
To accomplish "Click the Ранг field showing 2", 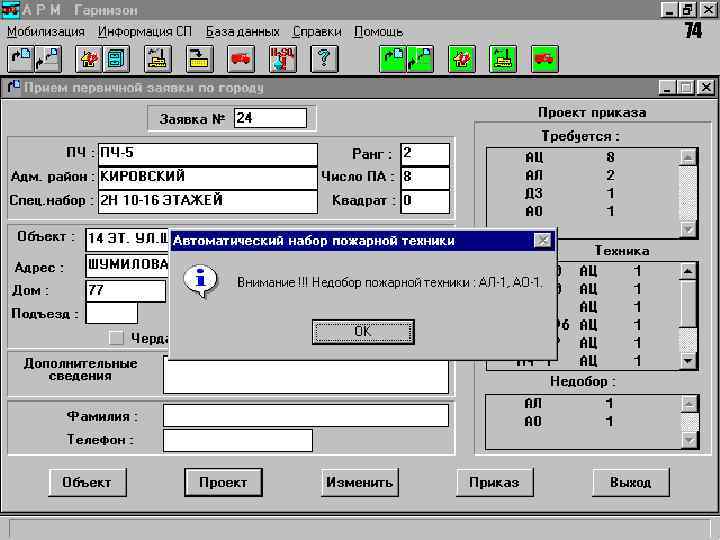I will click(425, 154).
